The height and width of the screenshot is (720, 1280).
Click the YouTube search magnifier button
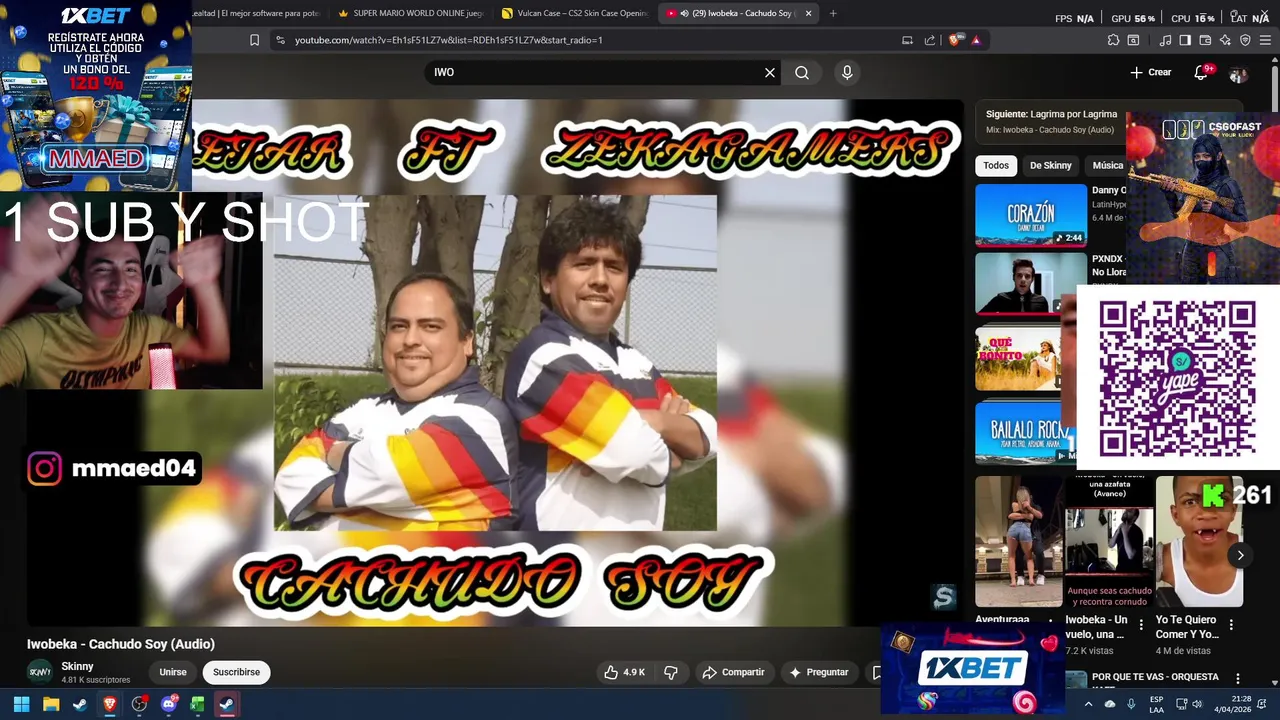[802, 72]
